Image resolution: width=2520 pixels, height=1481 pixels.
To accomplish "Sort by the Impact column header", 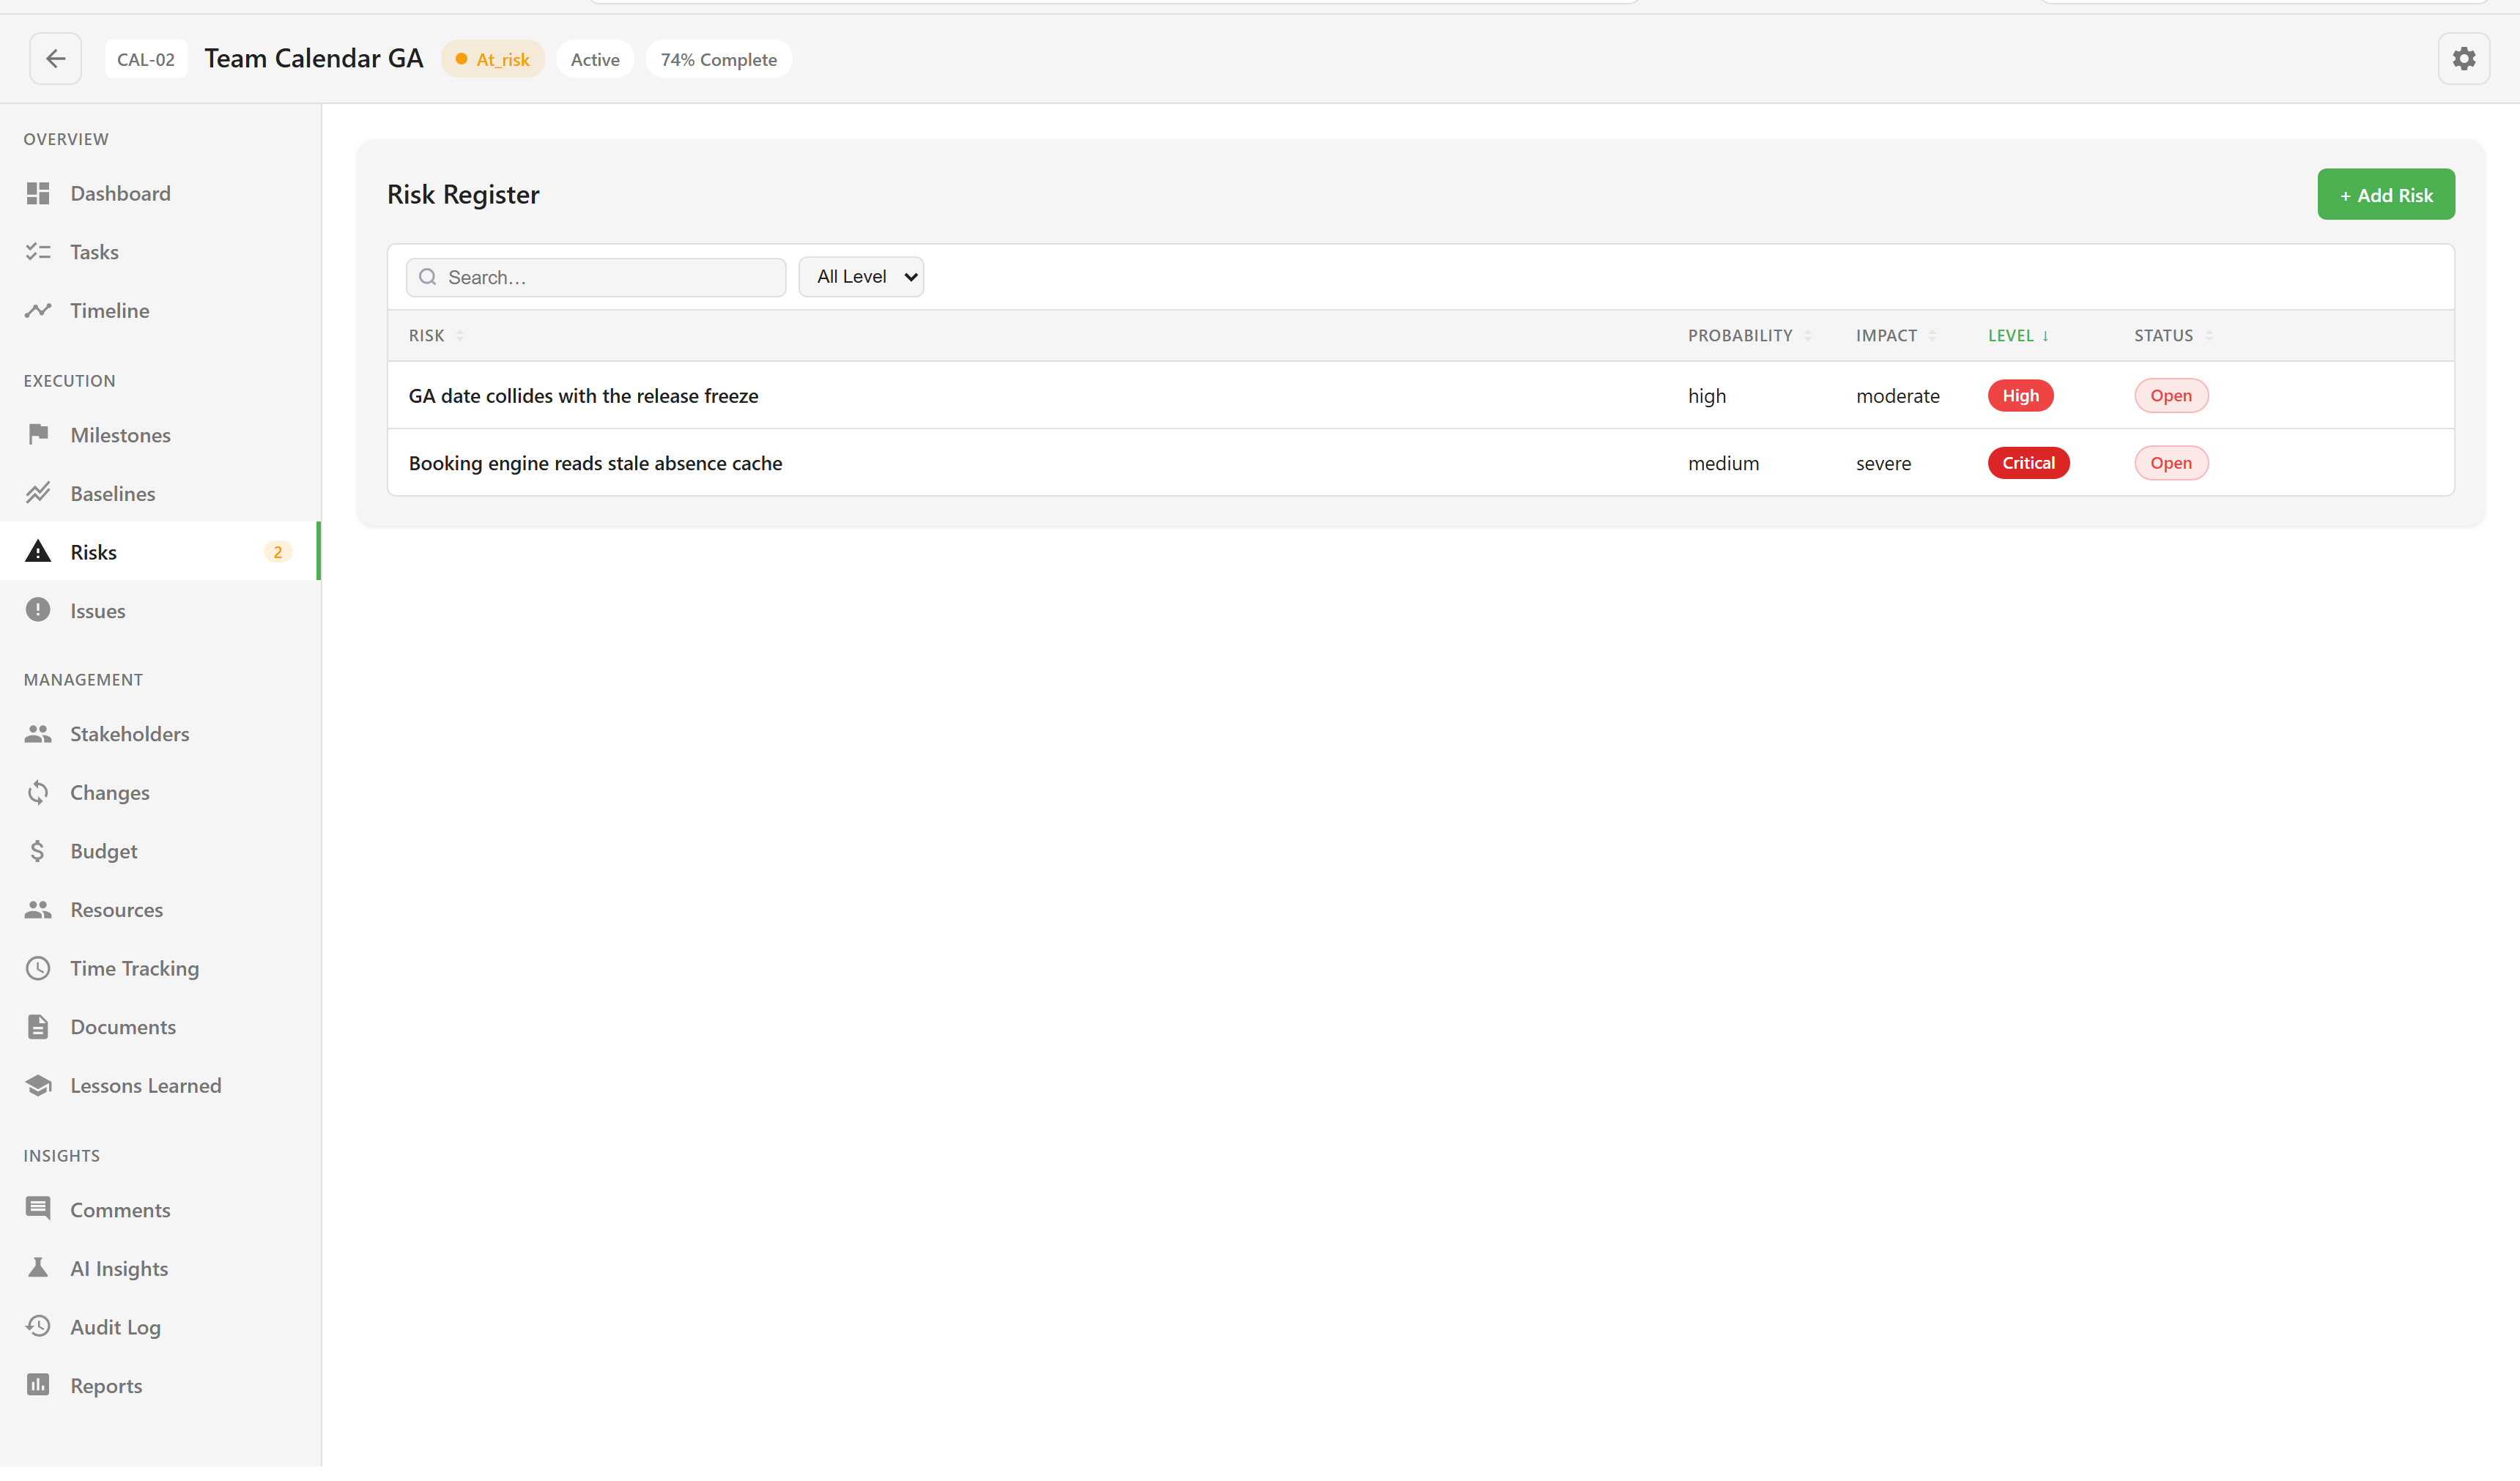I will pos(1896,336).
